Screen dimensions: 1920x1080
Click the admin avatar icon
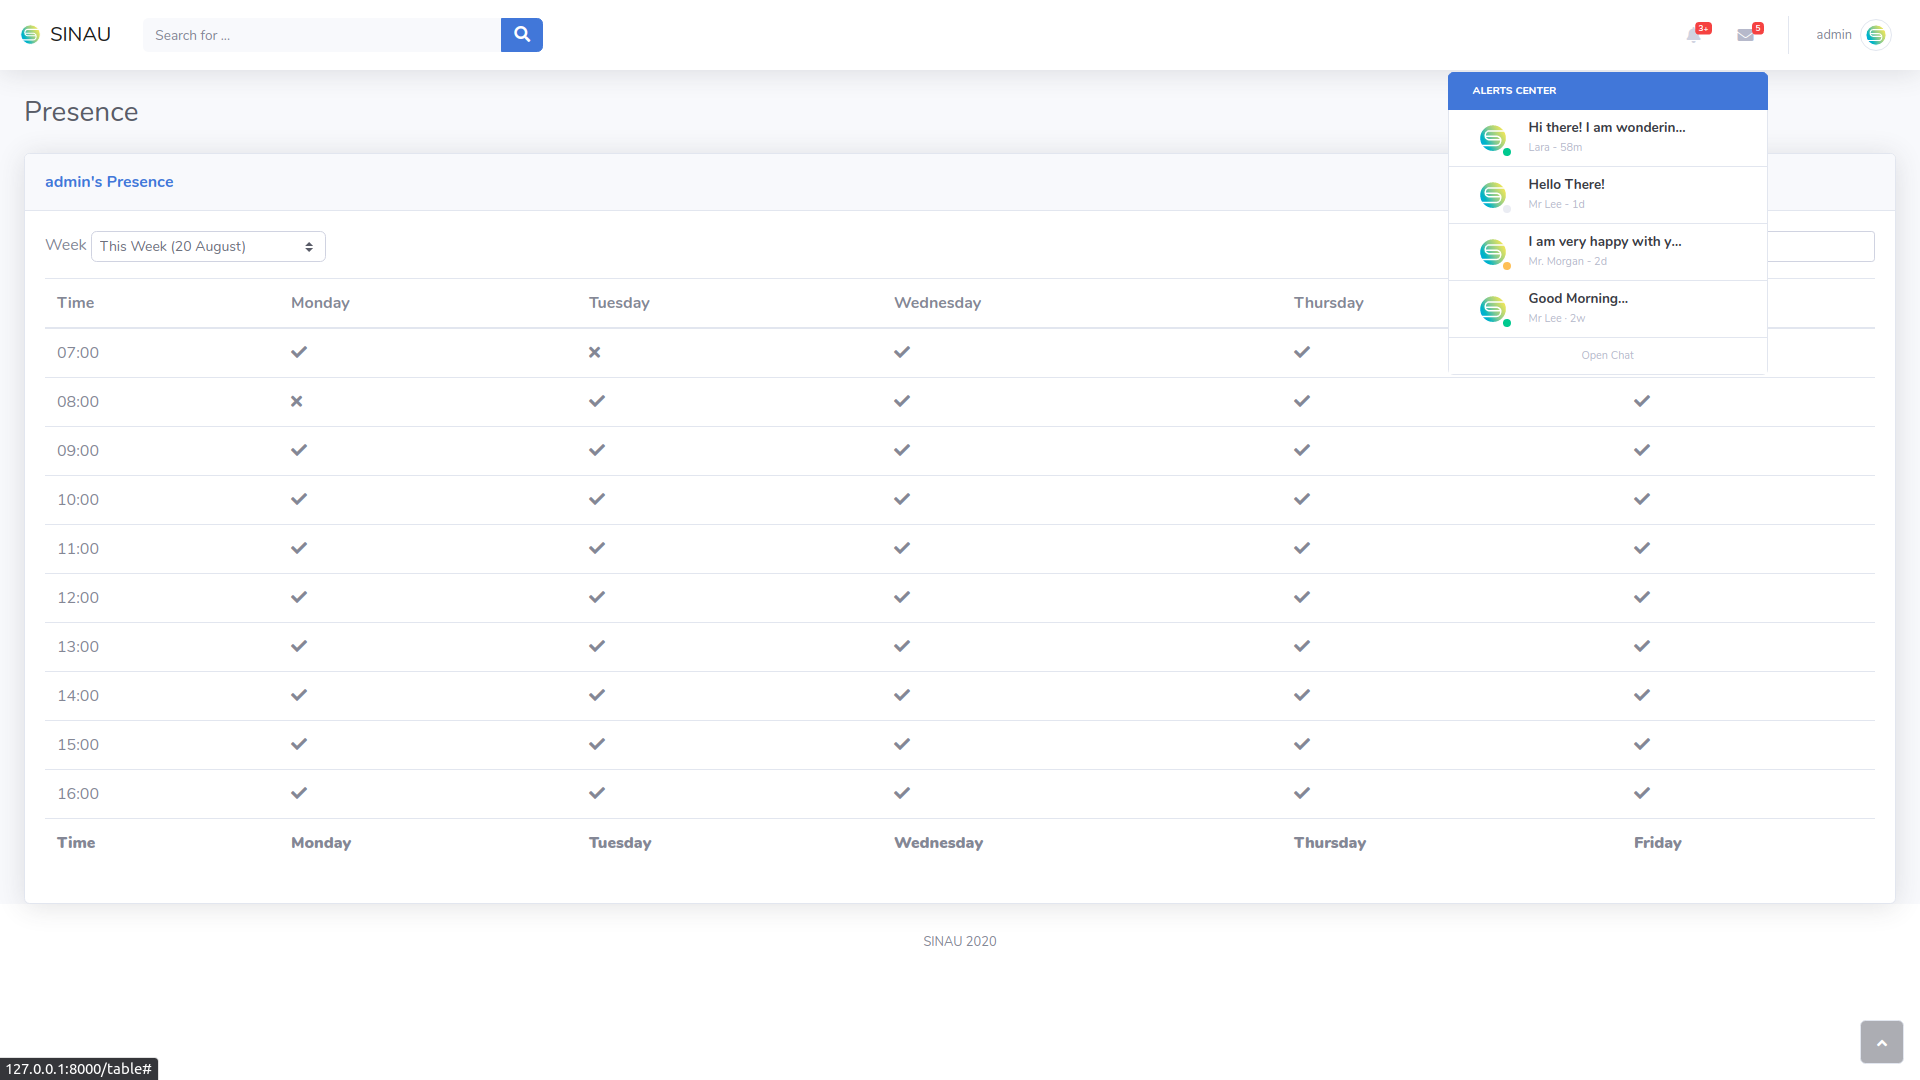1876,35
